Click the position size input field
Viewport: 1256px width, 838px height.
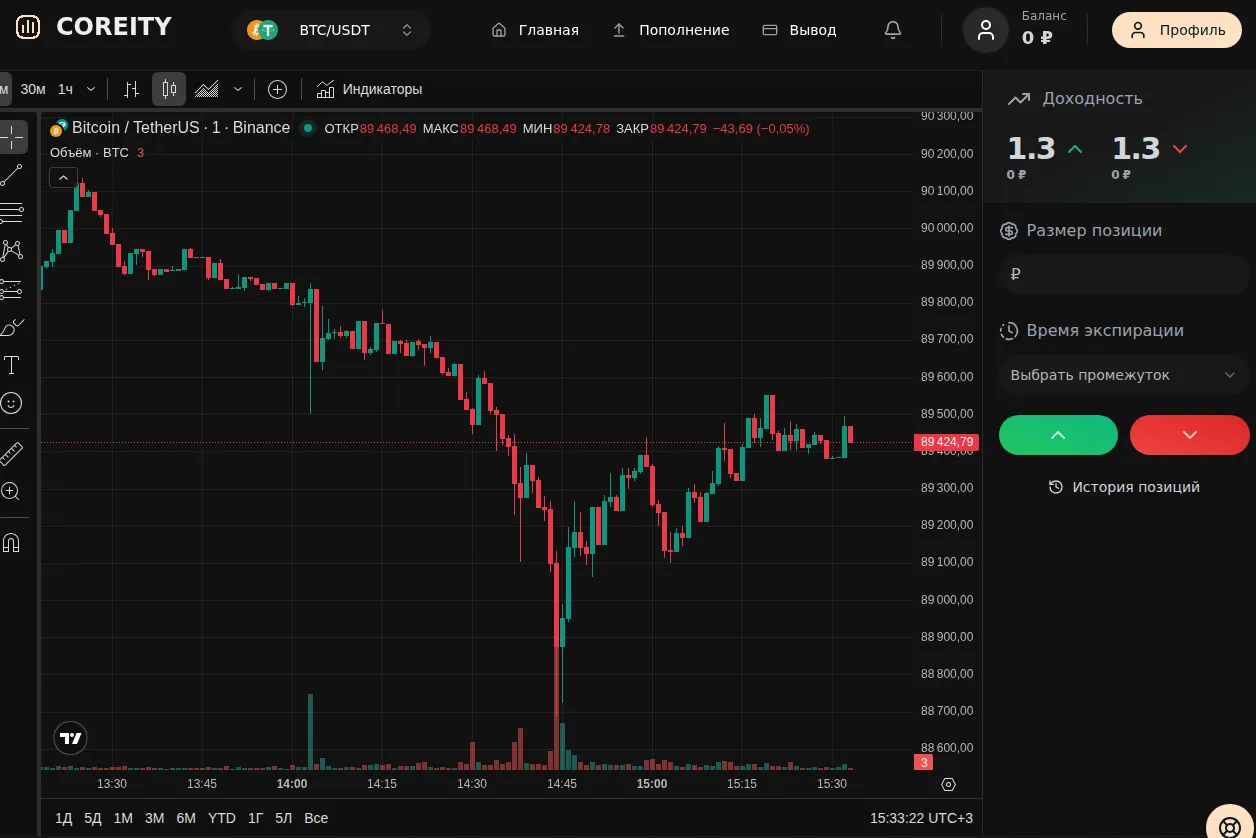(1124, 274)
